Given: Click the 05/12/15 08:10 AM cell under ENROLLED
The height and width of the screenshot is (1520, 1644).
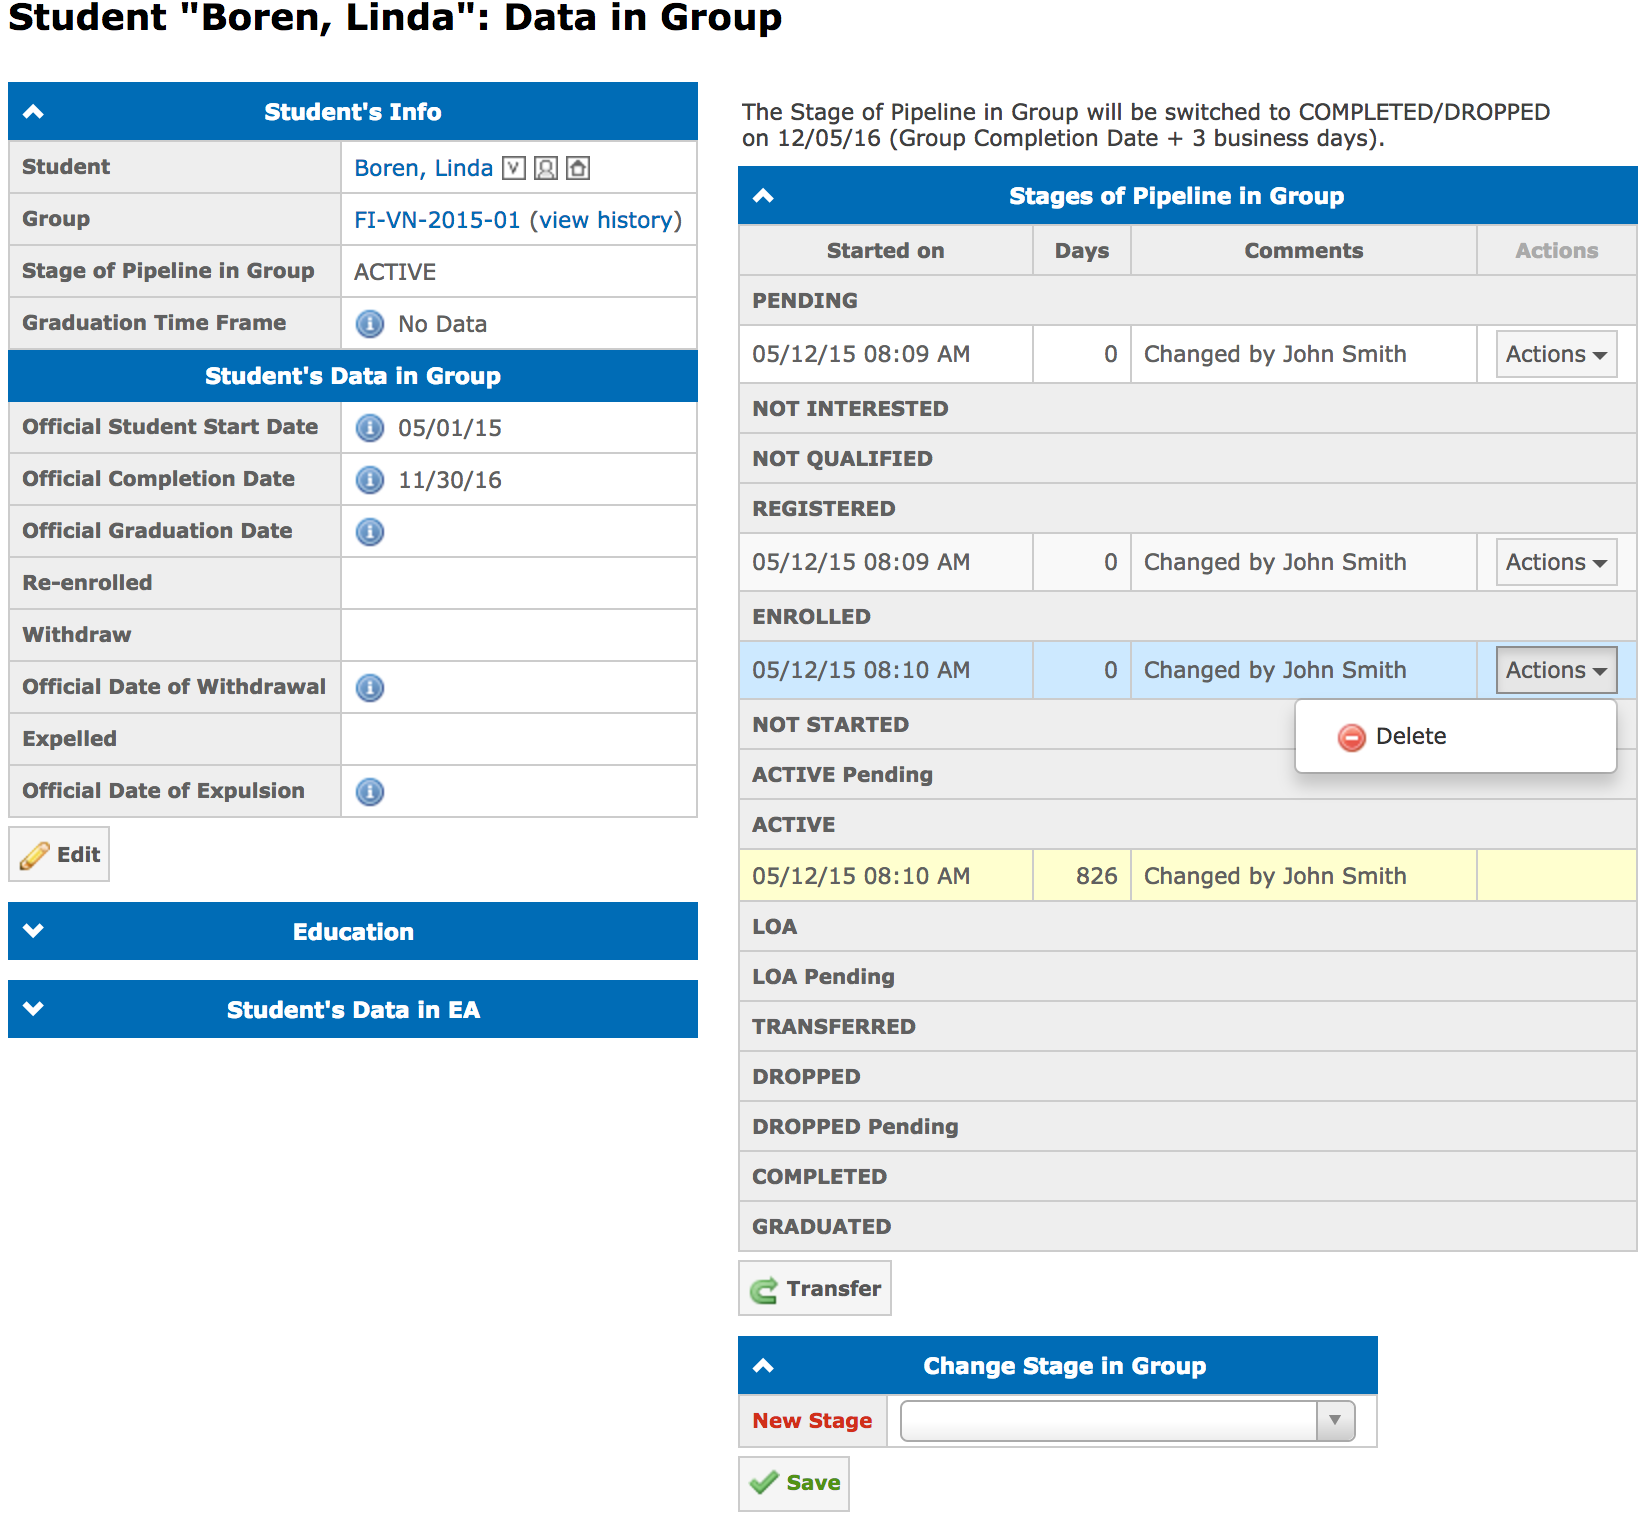Looking at the screenshot, I should coord(886,670).
